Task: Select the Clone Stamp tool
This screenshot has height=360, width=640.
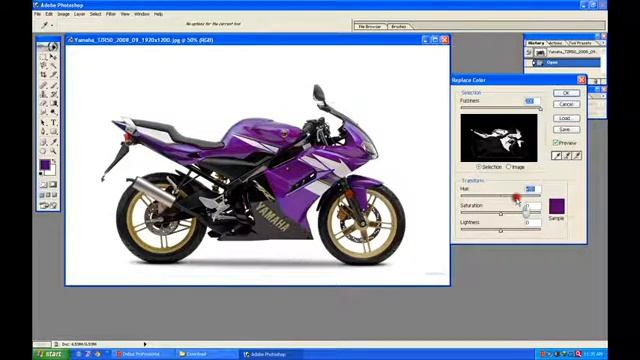Action: coord(43,94)
